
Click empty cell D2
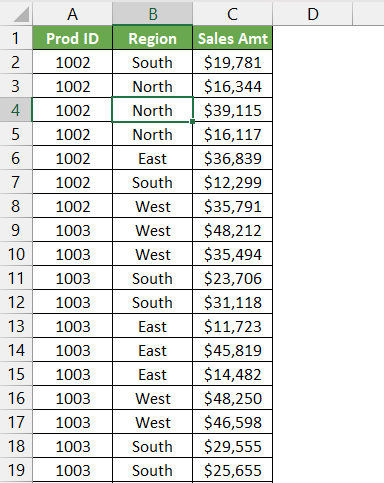click(x=313, y=62)
